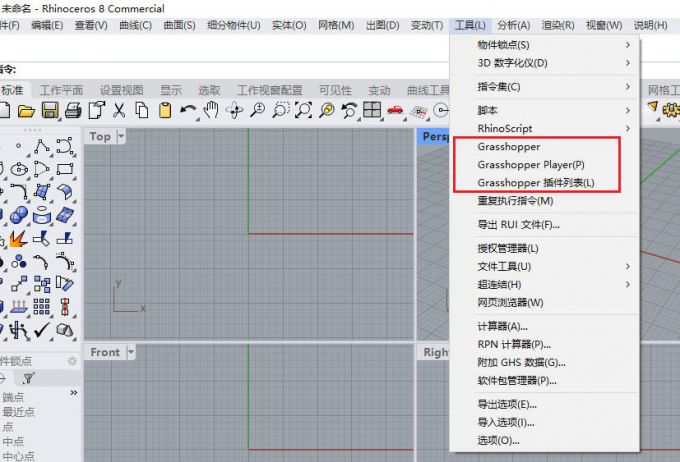Screen dimensions: 680x462
Task: Expand the RhinoScript submenu
Action: (545, 128)
